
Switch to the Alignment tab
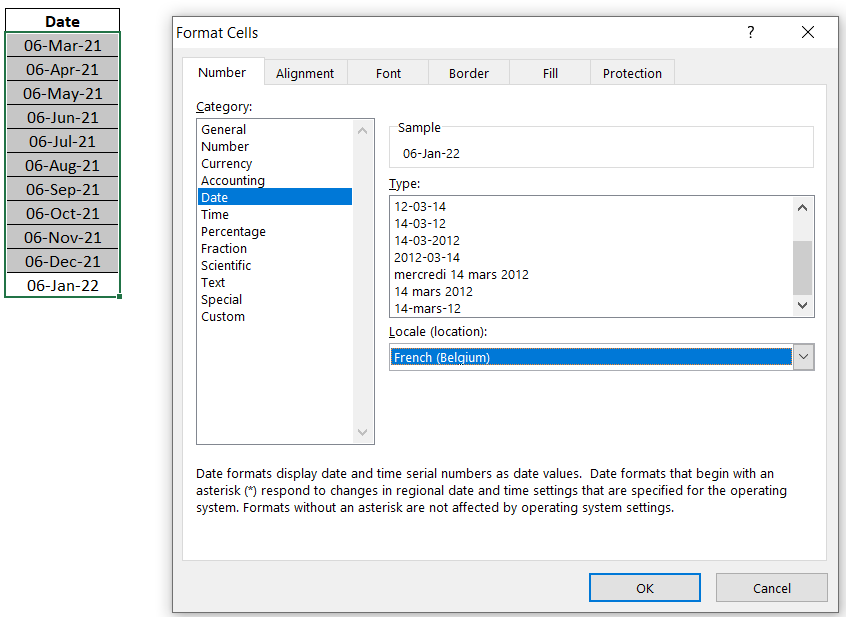pos(306,72)
